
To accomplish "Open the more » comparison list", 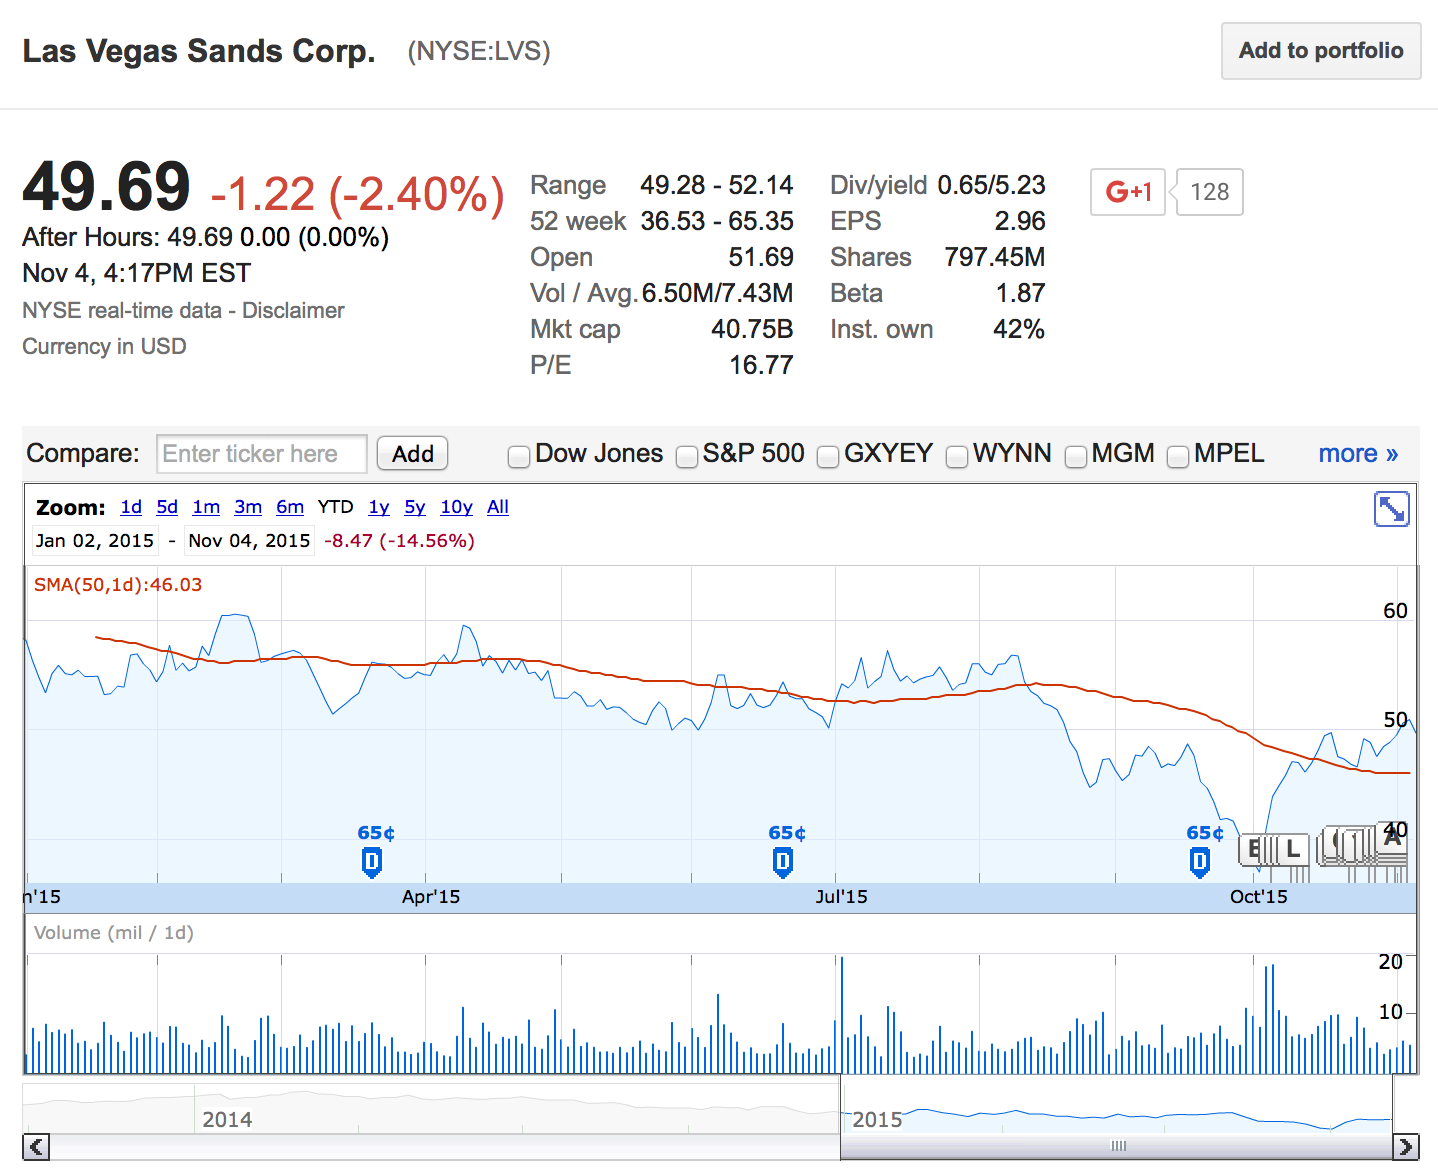I will 1358,454.
